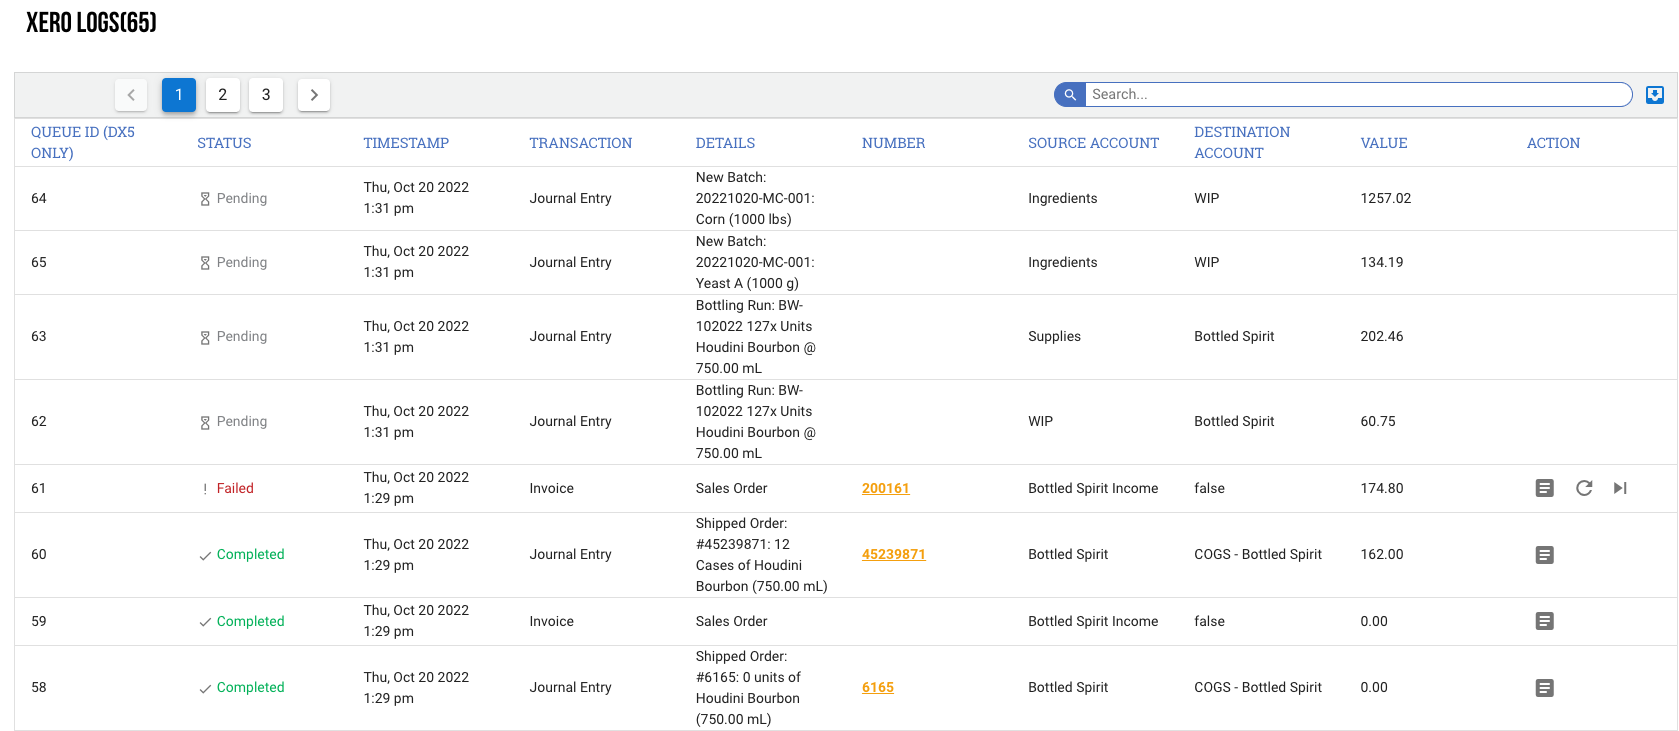Open log details icon for queue 60
This screenshot has height=731, width=1679.
coord(1545,554)
